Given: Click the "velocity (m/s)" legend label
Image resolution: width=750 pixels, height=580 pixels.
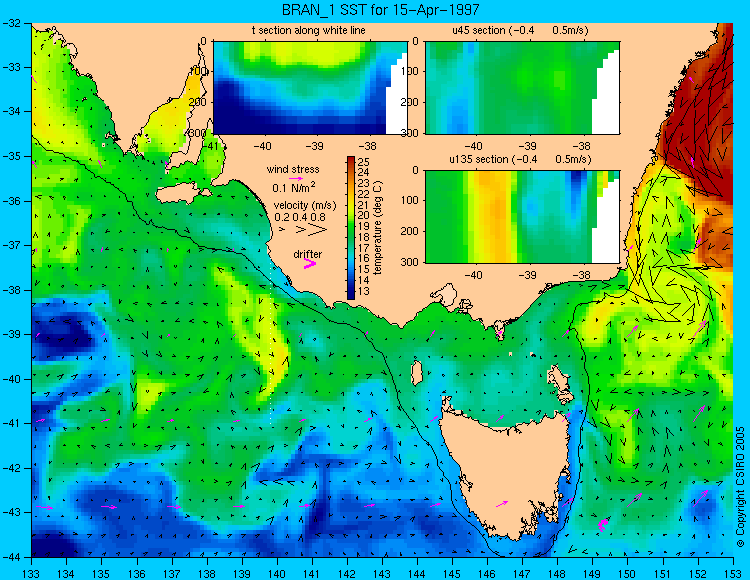Looking at the screenshot, I should pos(305,206).
